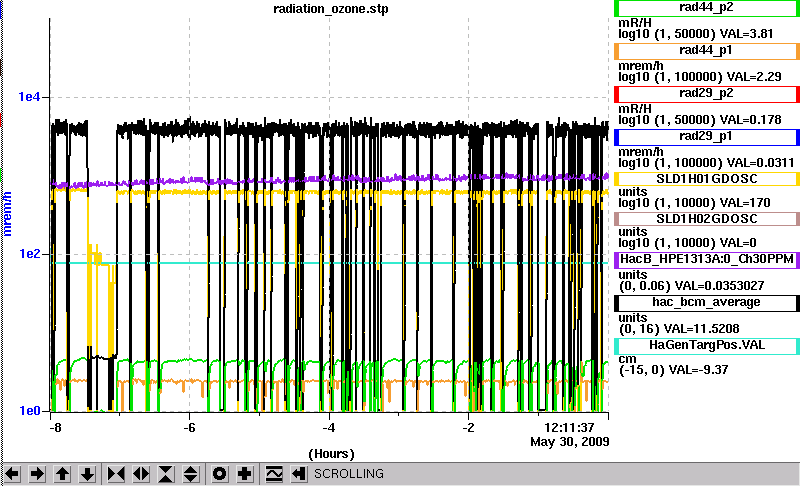Image resolution: width=800 pixels, height=486 pixels.
Task: Pan the plot left with arrow button
Action: tap(12, 474)
